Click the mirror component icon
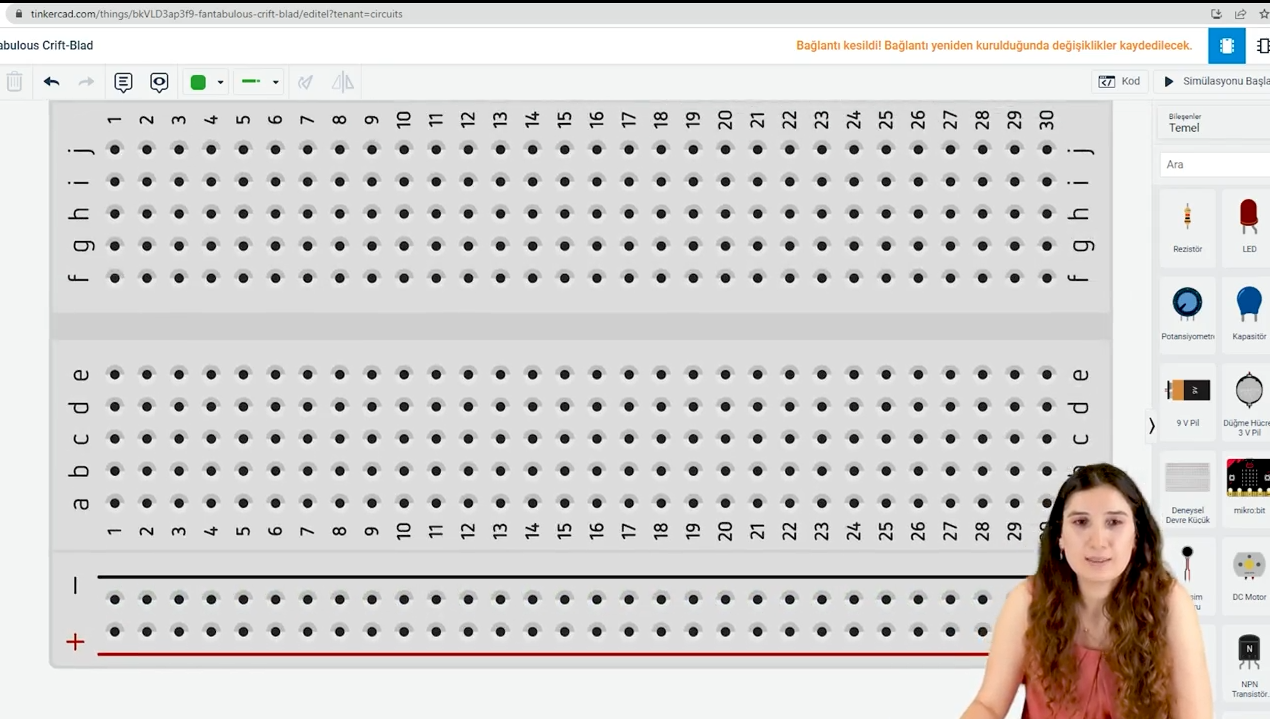The image size is (1270, 719). pyautogui.click(x=343, y=82)
